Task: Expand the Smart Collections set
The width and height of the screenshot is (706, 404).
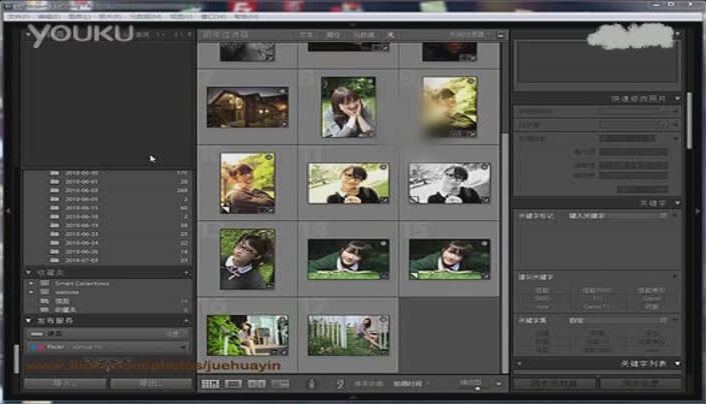Action: pos(31,283)
